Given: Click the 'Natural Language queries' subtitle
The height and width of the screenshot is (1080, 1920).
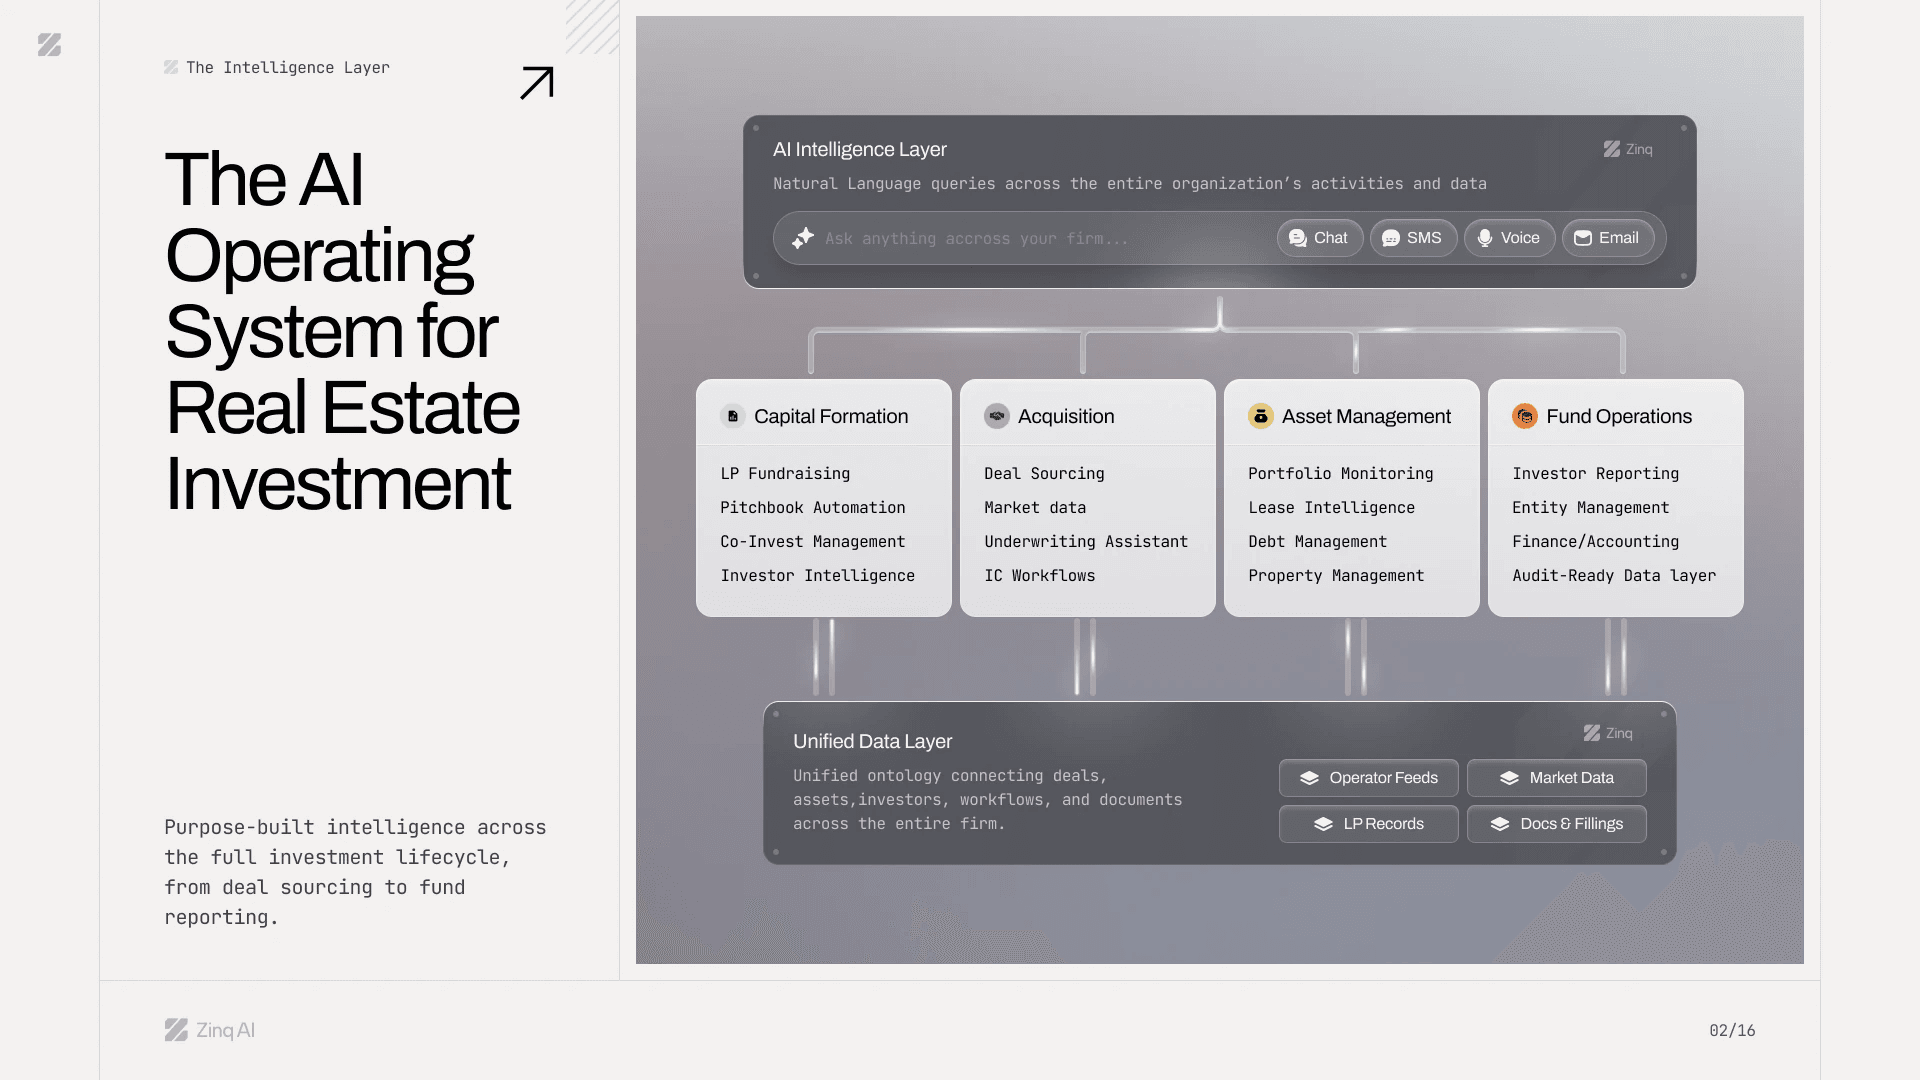Looking at the screenshot, I should coord(1130,184).
